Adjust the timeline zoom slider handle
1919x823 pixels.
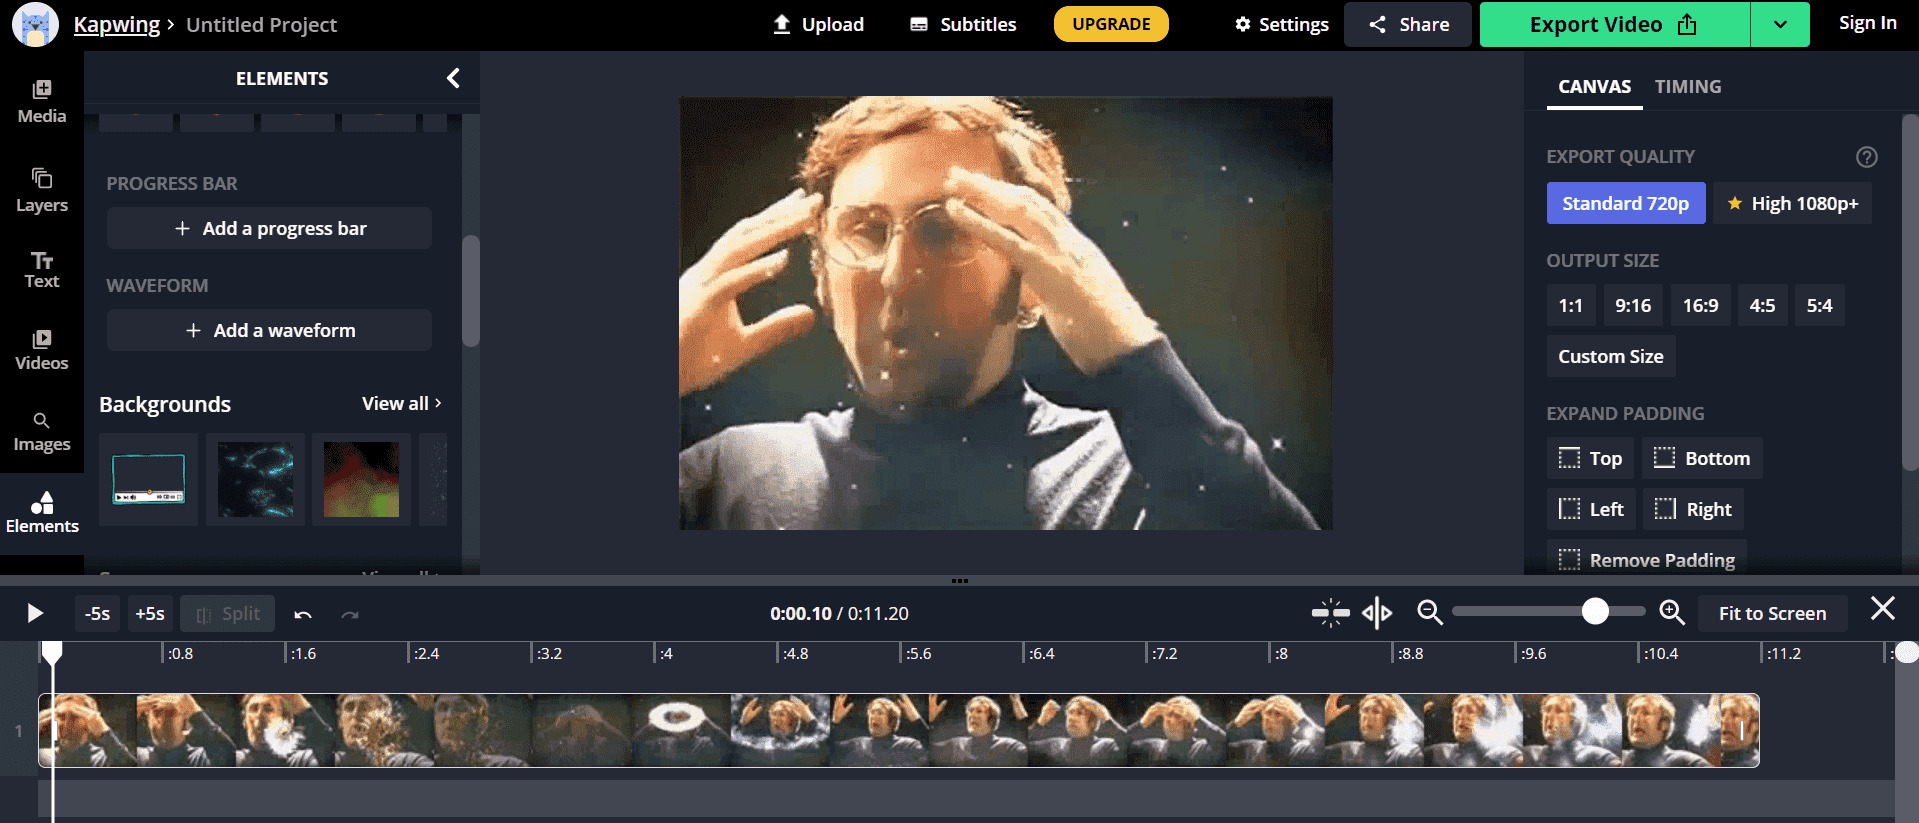coord(1595,611)
